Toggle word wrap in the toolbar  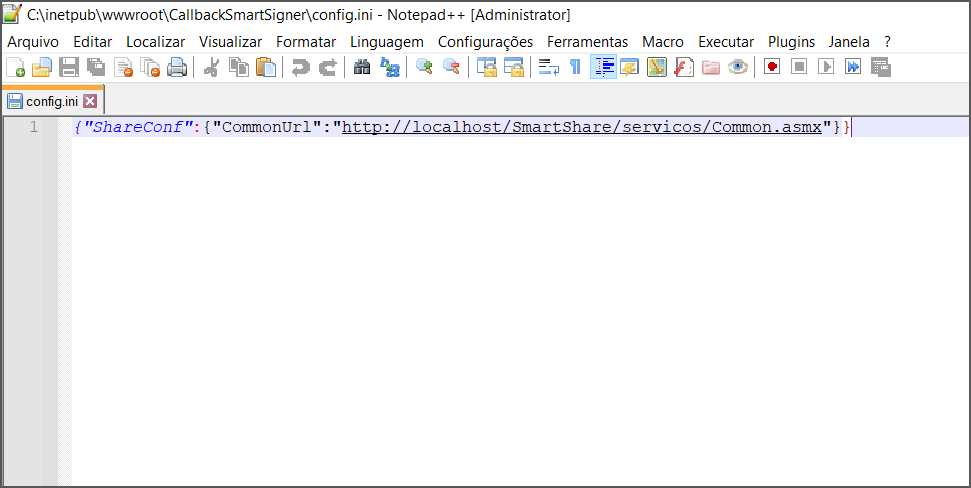(549, 67)
